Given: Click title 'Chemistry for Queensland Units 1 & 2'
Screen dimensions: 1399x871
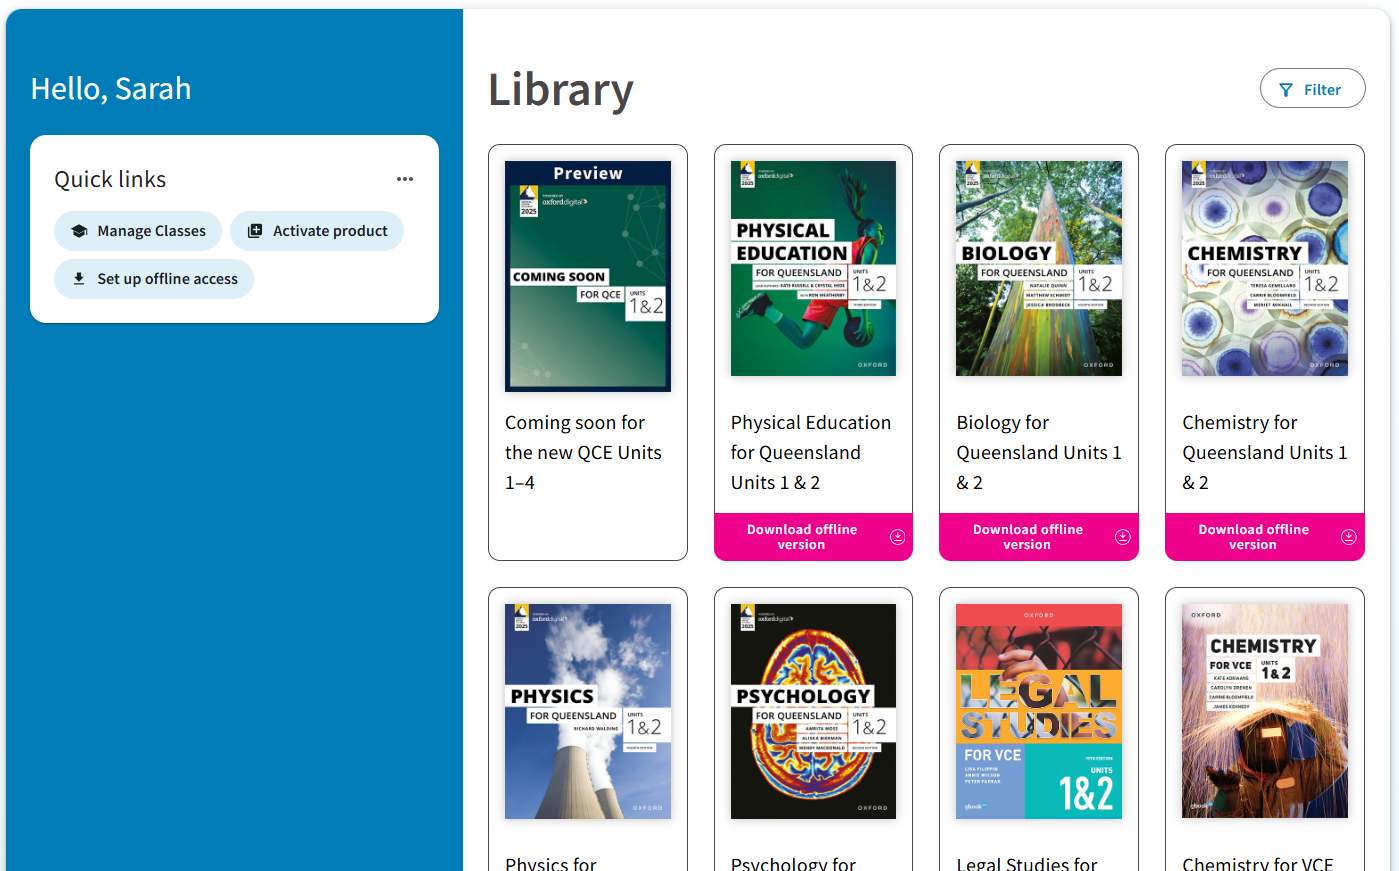Looking at the screenshot, I should (1265, 453).
